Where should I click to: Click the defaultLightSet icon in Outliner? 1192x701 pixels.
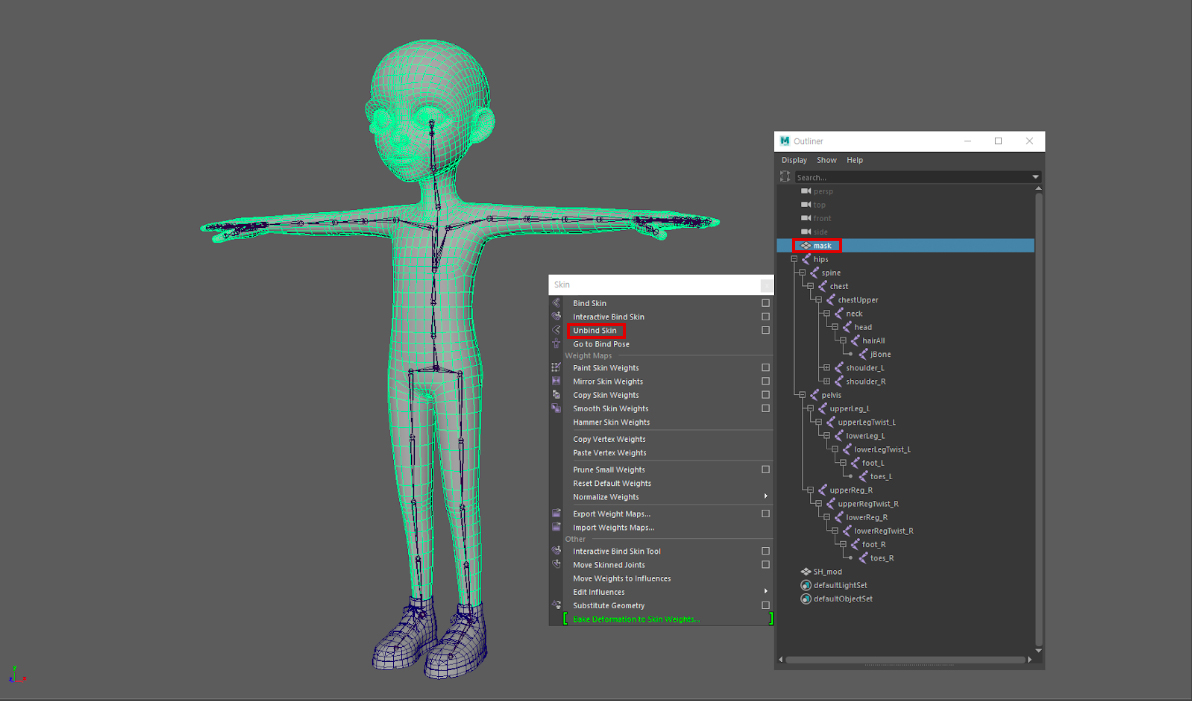click(806, 585)
